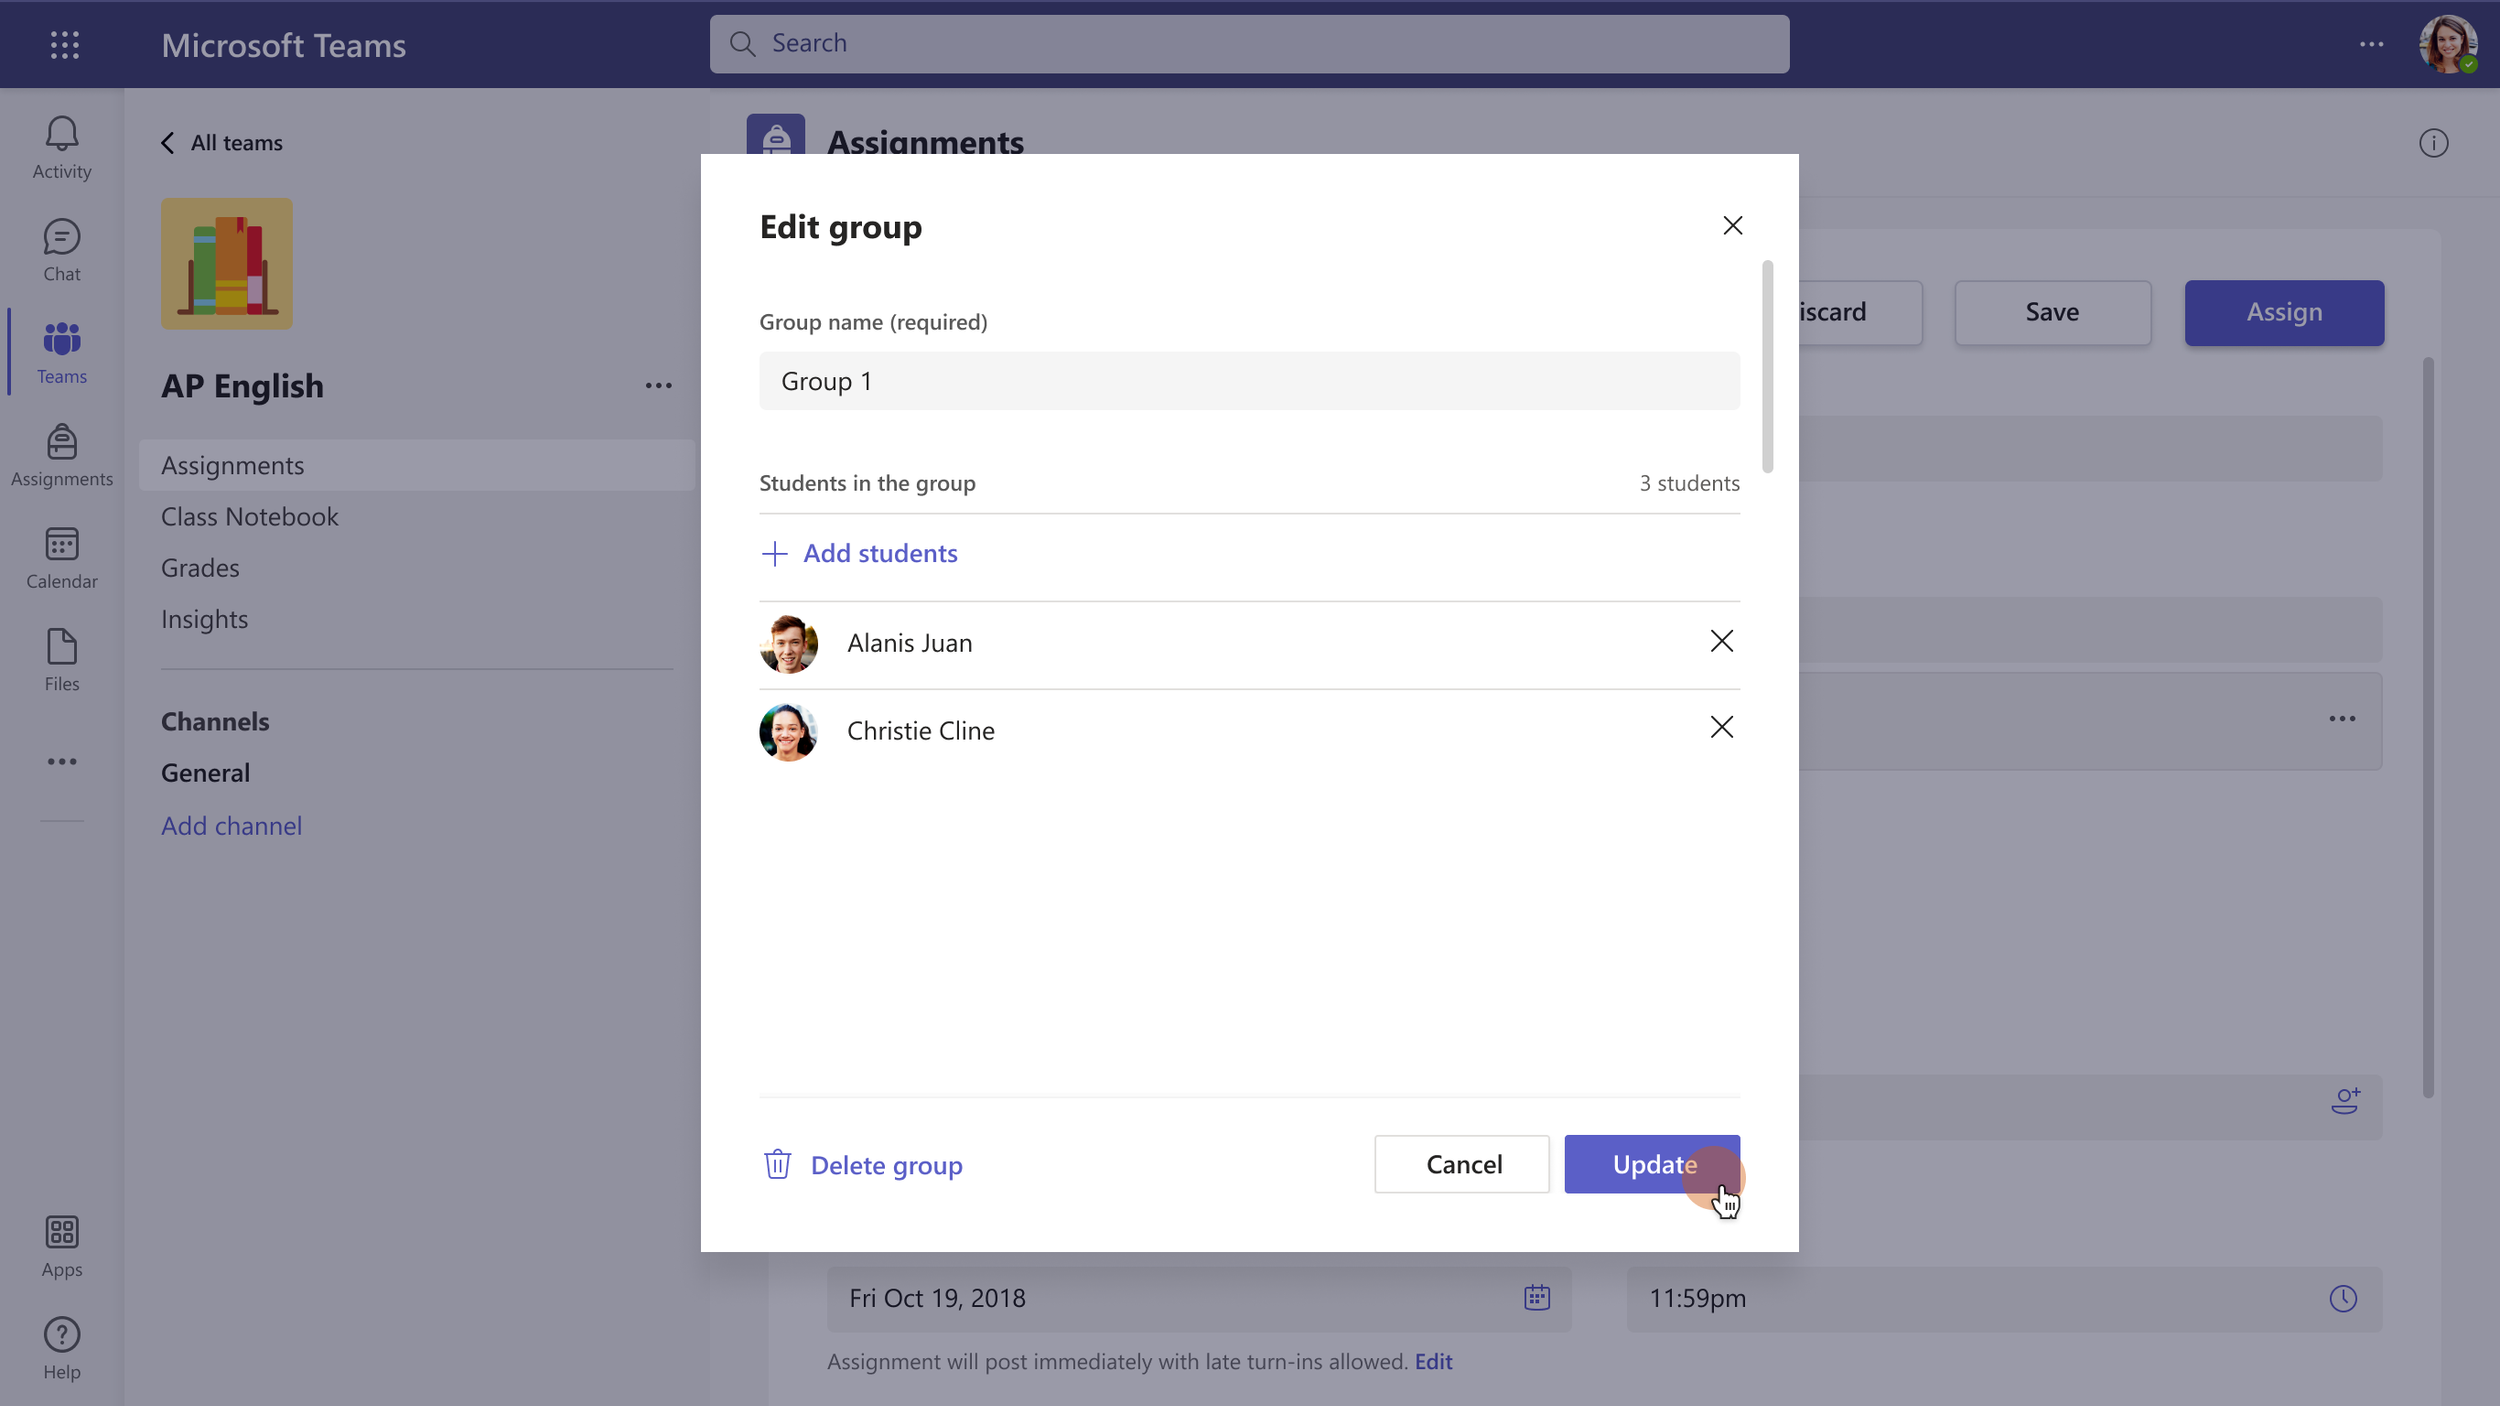Open the app launcher waffle icon
The height and width of the screenshot is (1406, 2500).
pyautogui.click(x=65, y=45)
